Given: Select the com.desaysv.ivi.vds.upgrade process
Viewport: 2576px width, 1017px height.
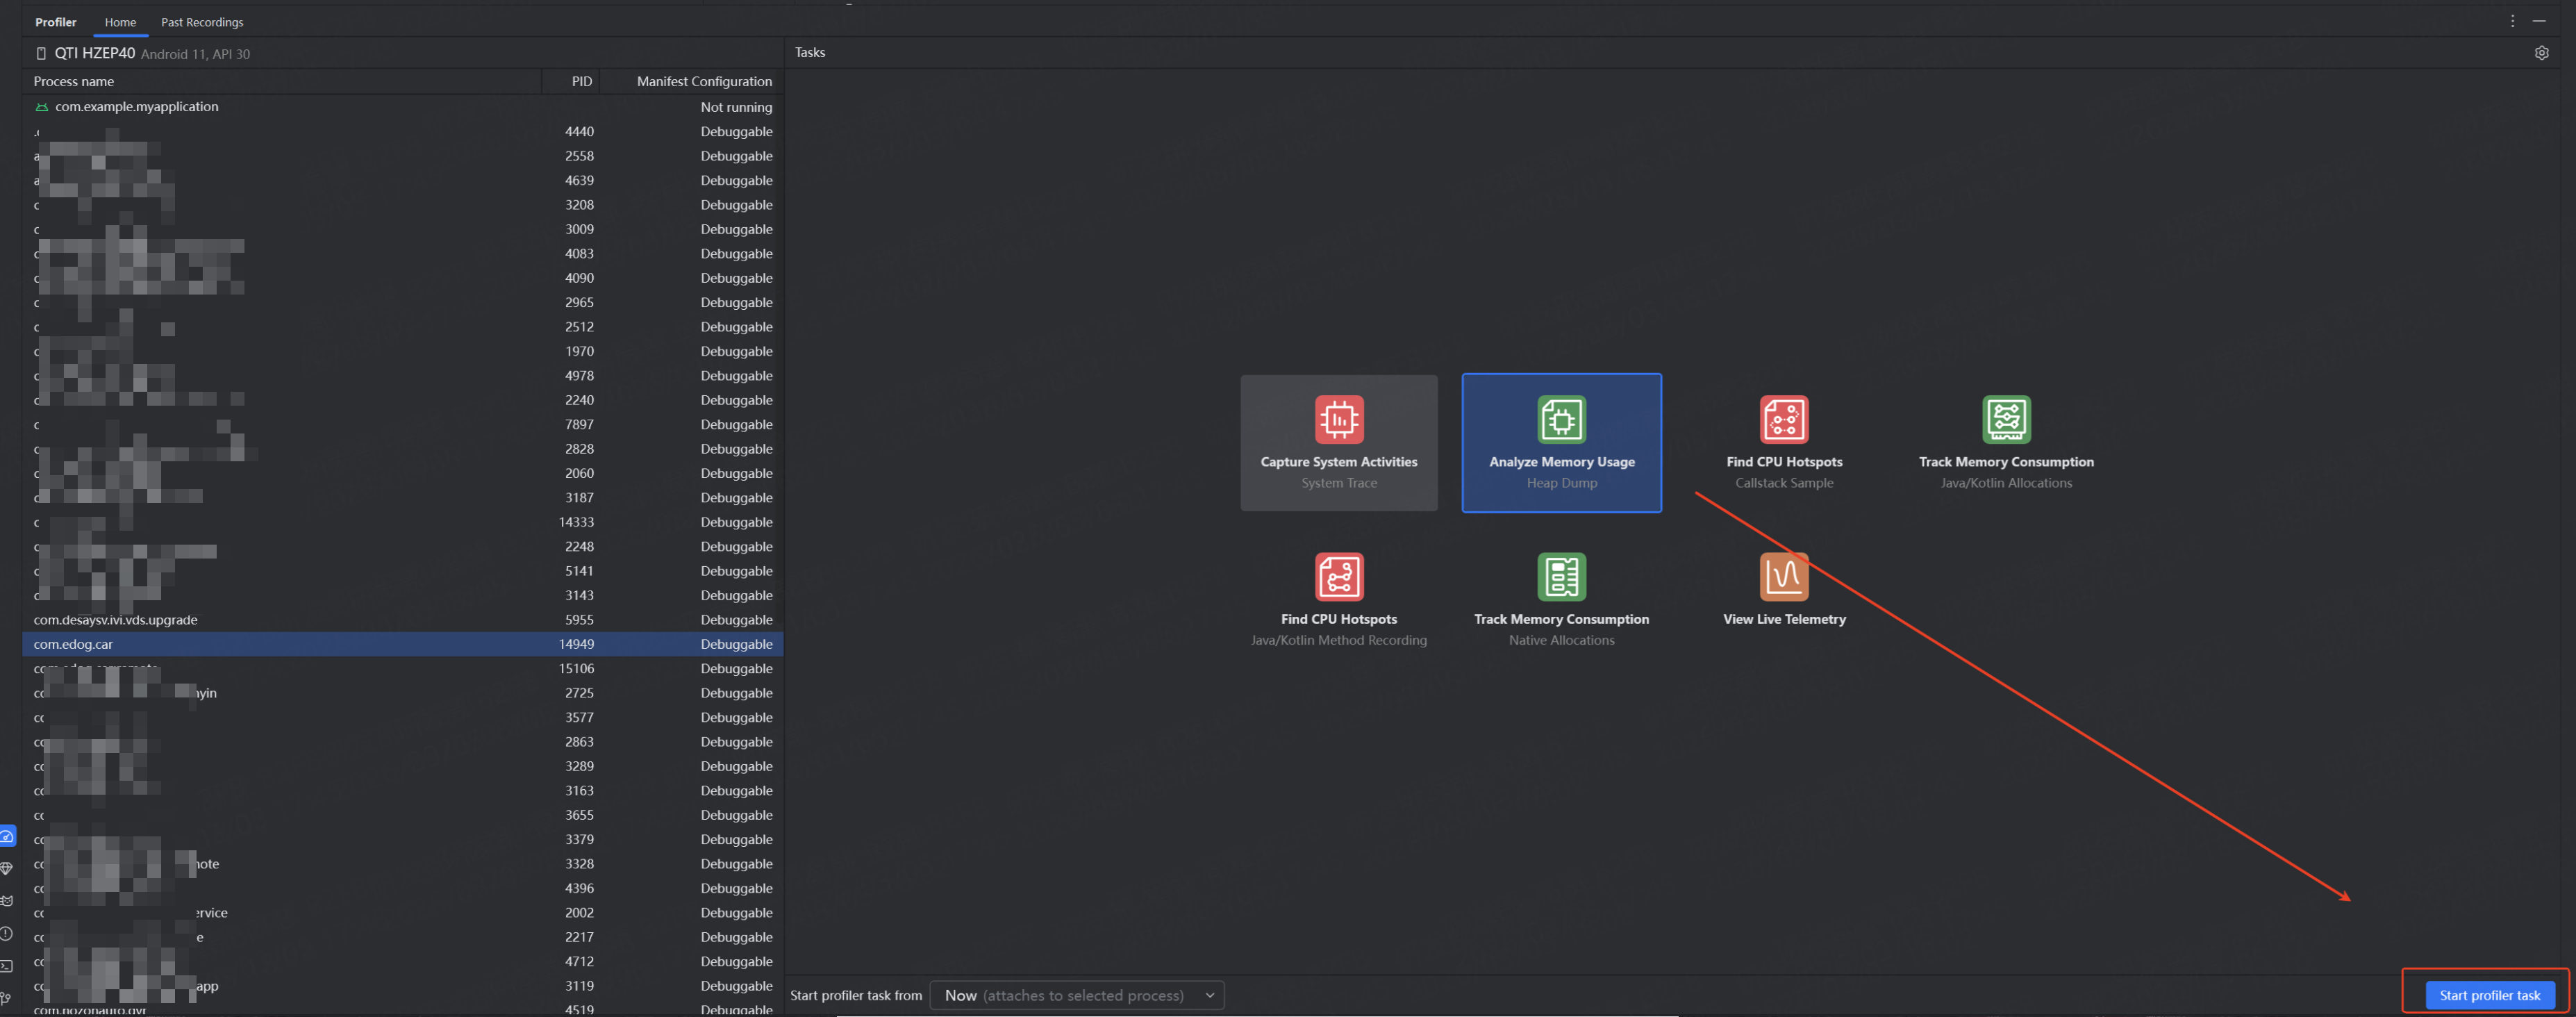Looking at the screenshot, I should point(403,620).
